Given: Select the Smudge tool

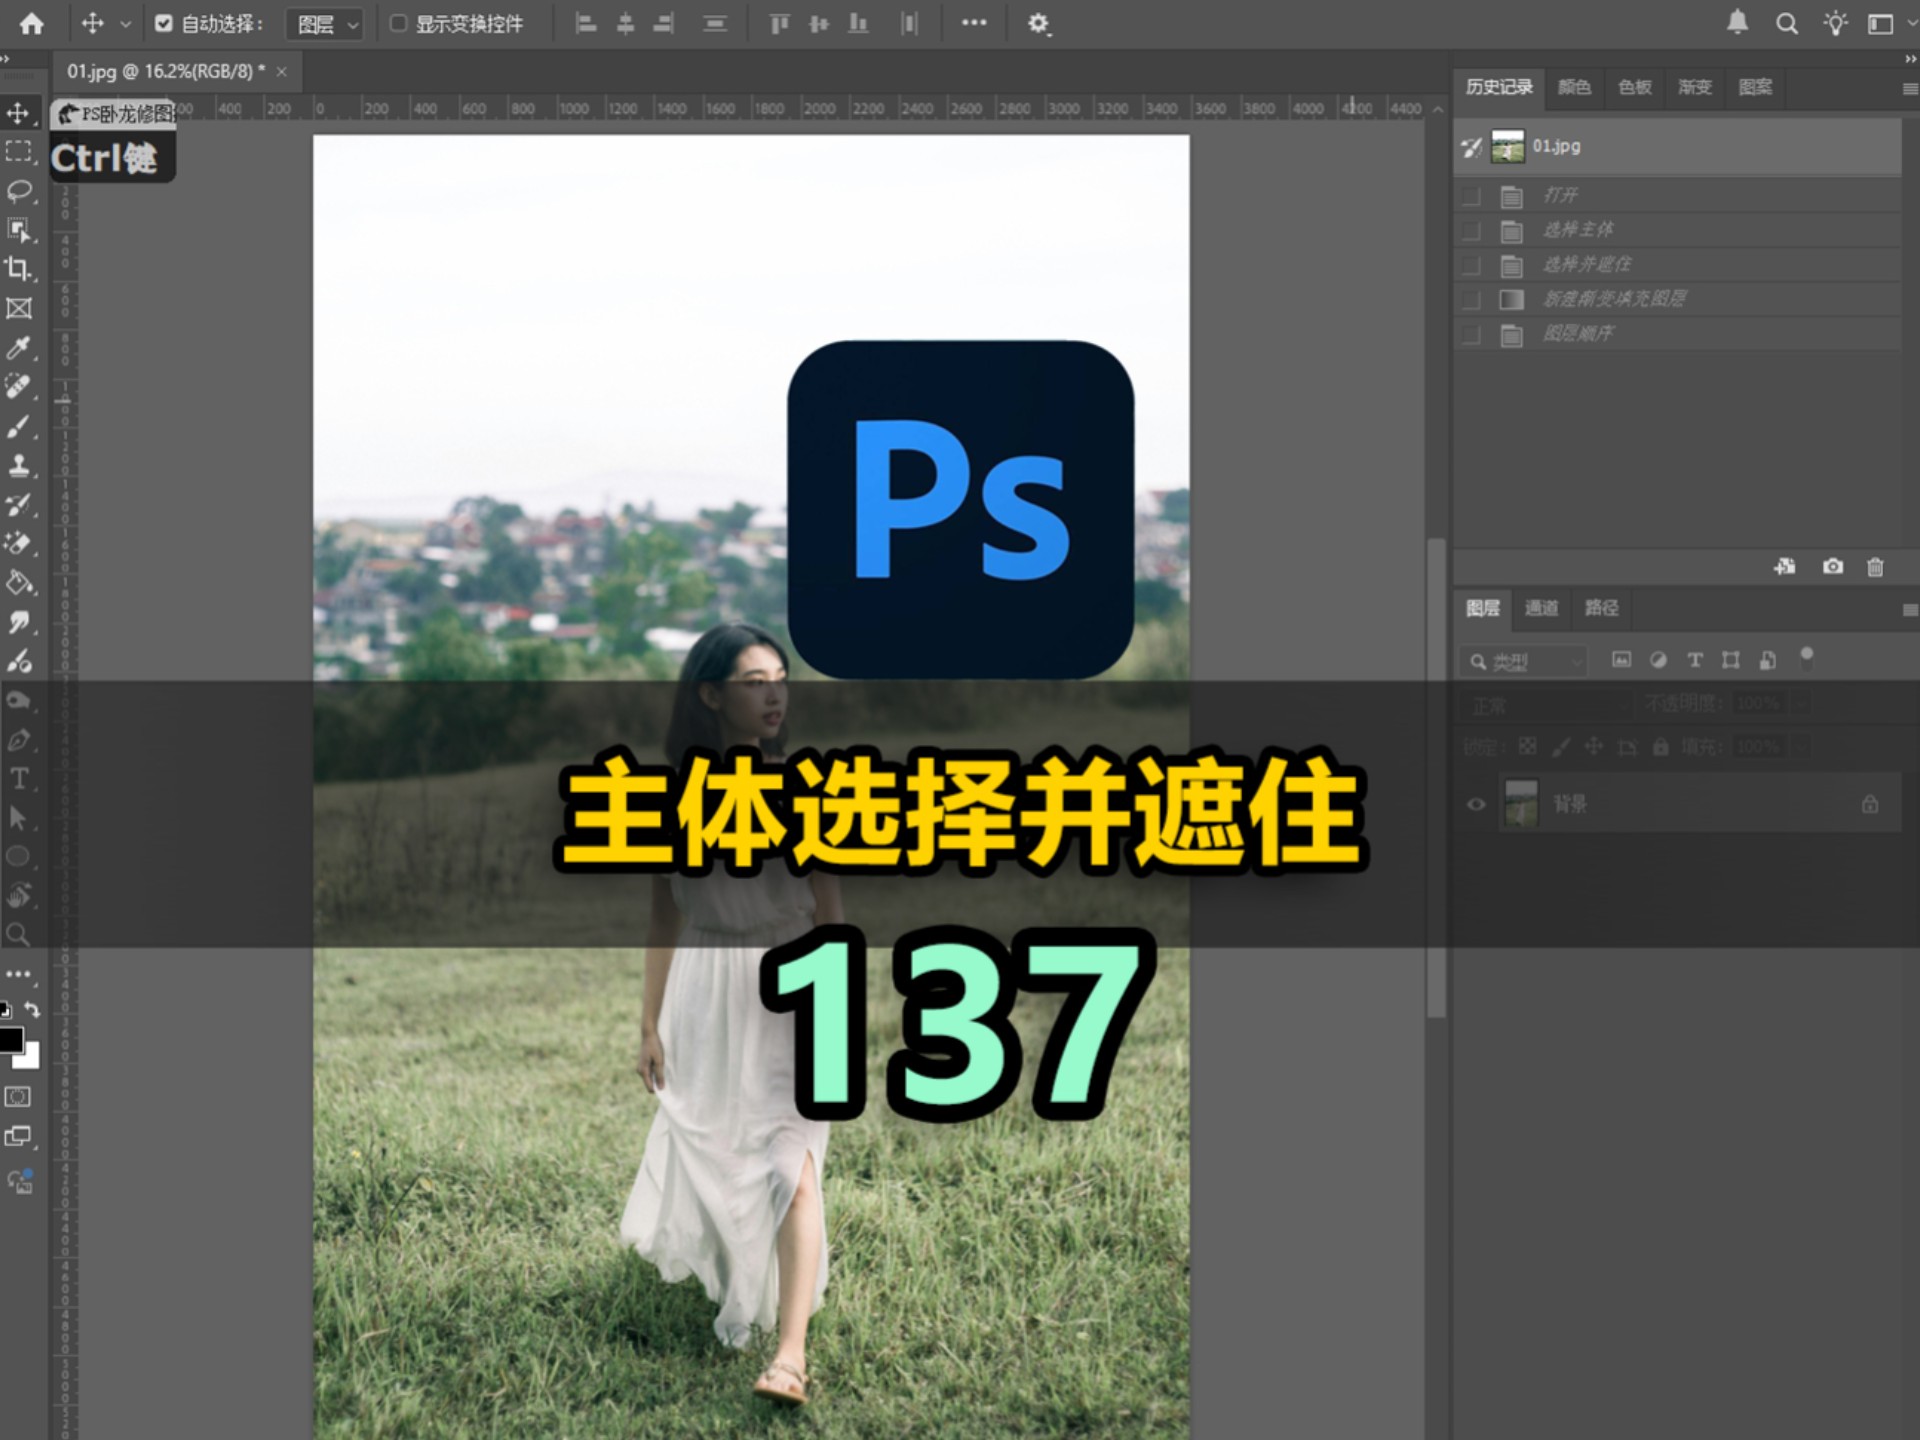Looking at the screenshot, I should coord(18,622).
